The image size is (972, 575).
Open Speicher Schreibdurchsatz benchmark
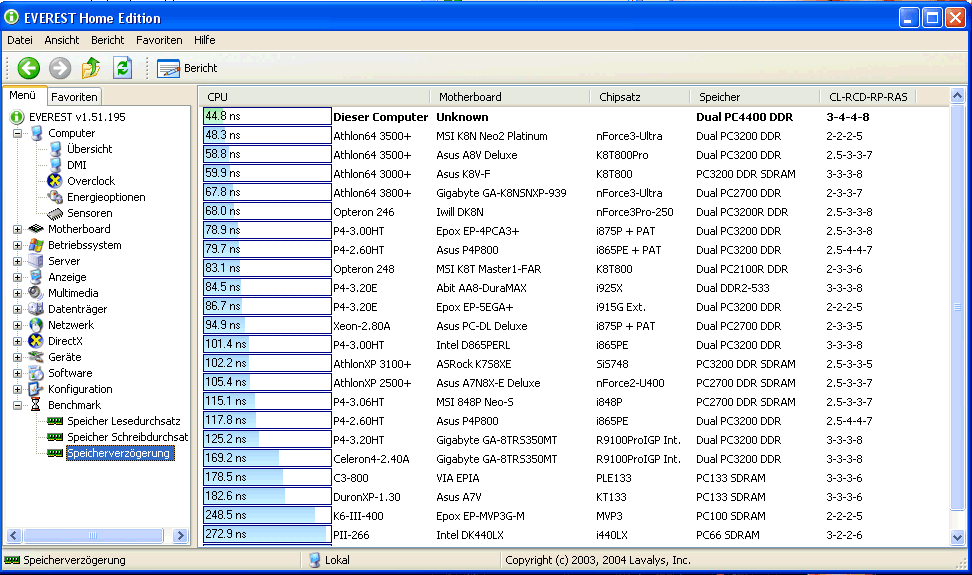pos(127,437)
